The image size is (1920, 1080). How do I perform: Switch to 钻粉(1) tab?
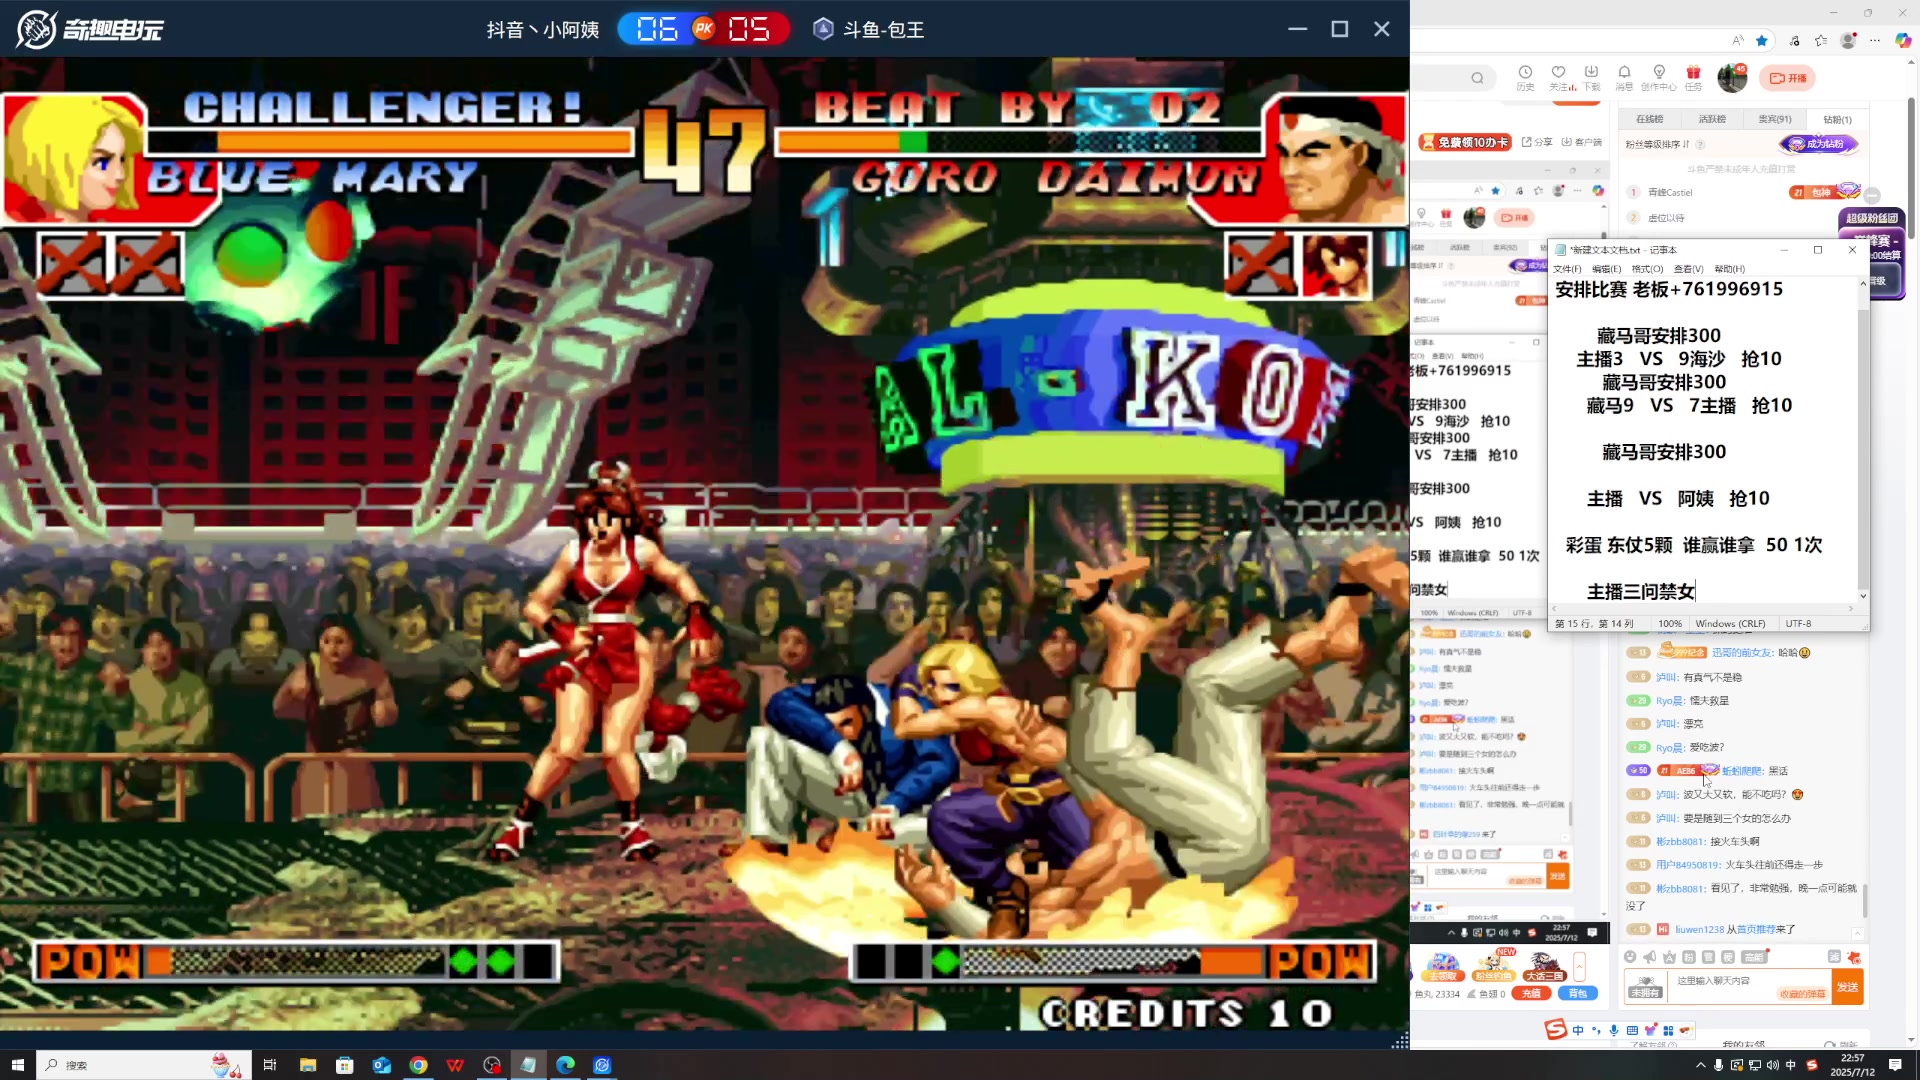point(1837,119)
